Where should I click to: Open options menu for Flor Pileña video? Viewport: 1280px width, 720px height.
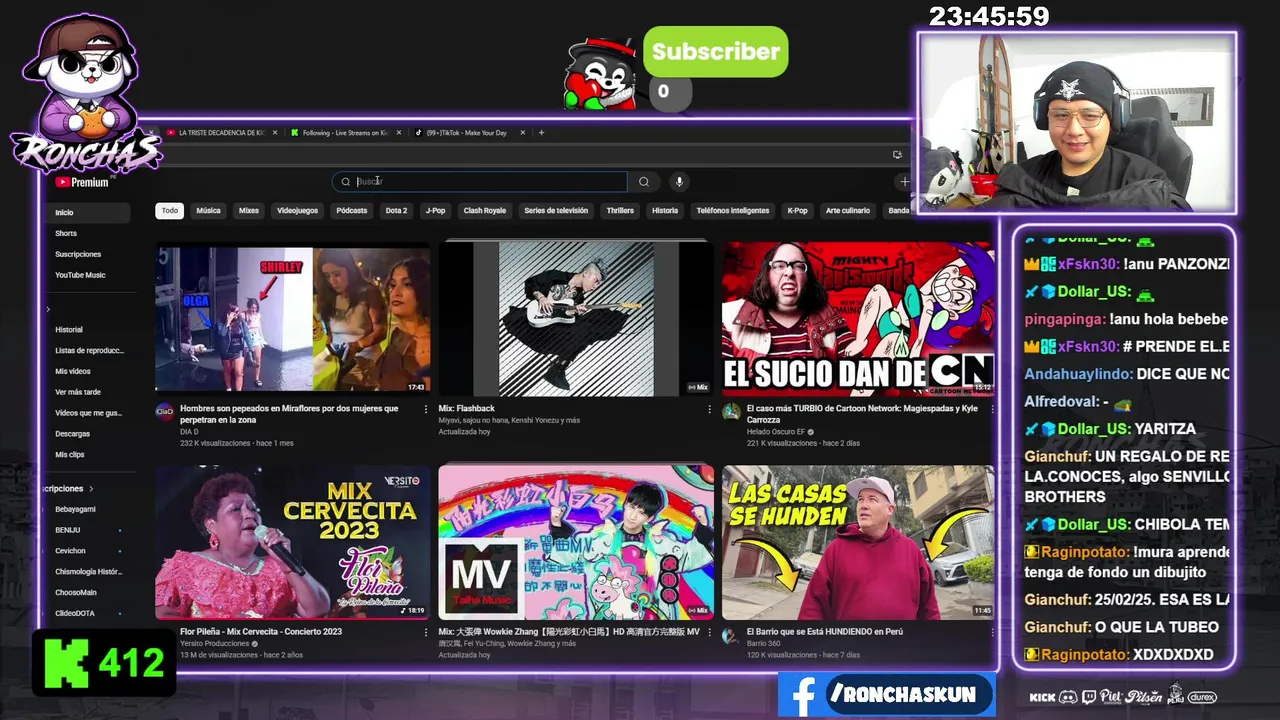tap(426, 632)
